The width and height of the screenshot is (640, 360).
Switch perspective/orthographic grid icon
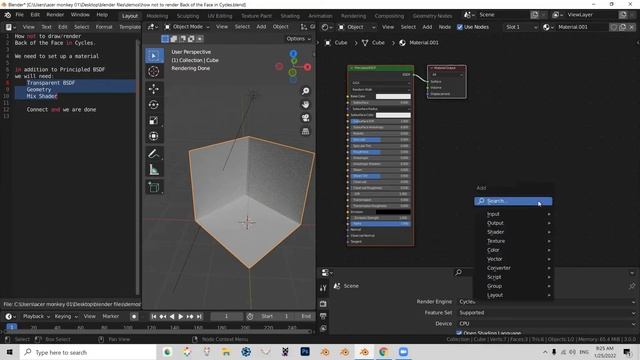305,131
